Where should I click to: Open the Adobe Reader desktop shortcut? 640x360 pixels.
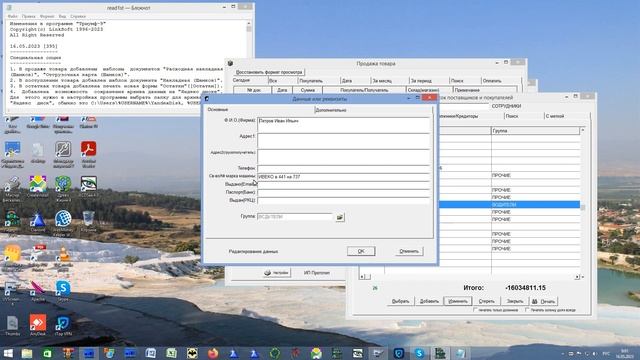(88, 149)
